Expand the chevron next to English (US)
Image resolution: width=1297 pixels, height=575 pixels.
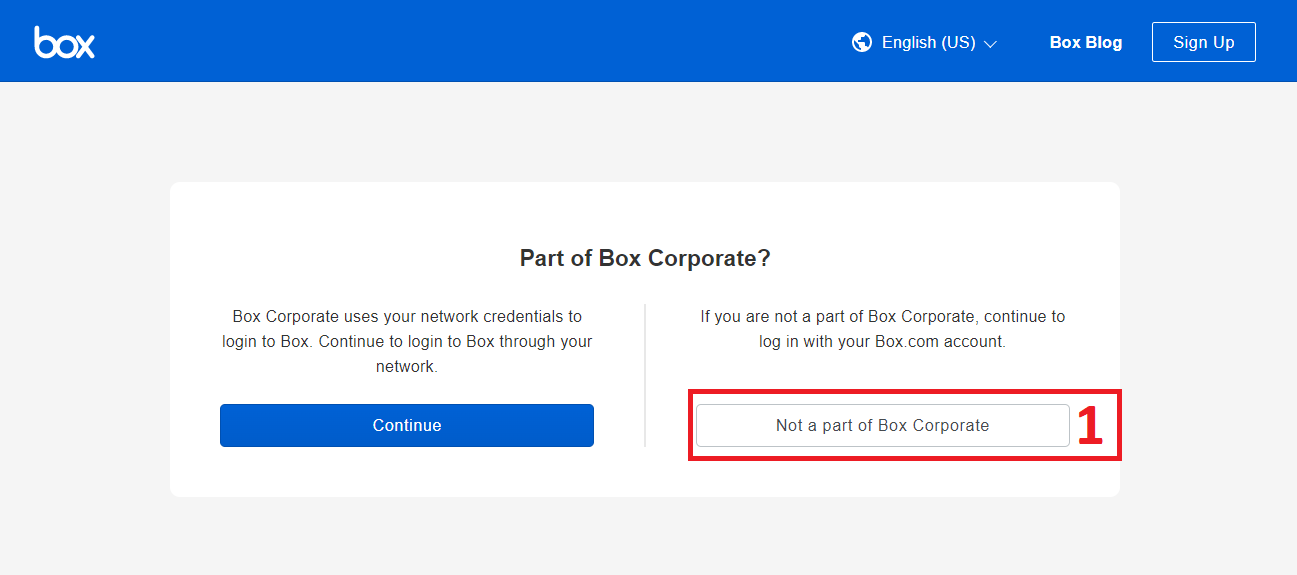point(990,44)
